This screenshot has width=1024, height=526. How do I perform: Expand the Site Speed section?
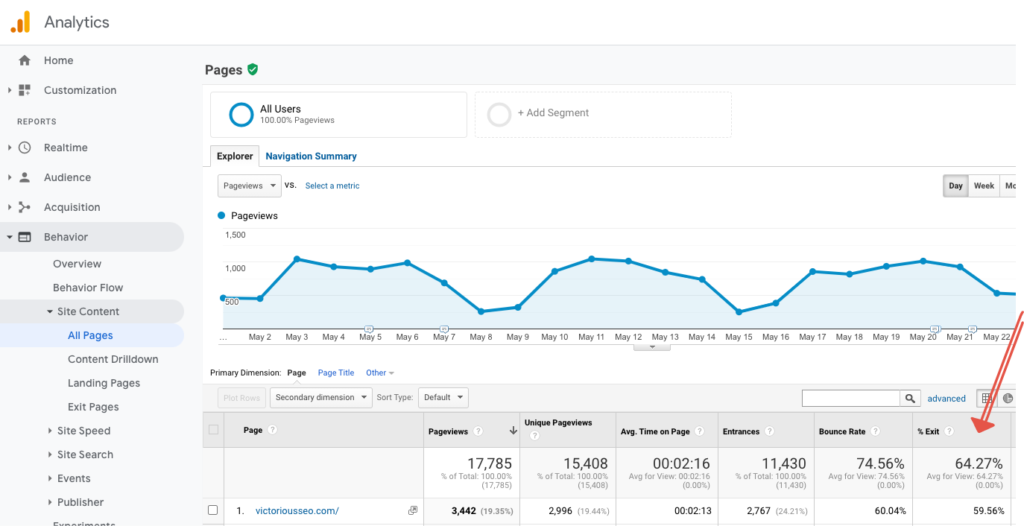[83, 431]
